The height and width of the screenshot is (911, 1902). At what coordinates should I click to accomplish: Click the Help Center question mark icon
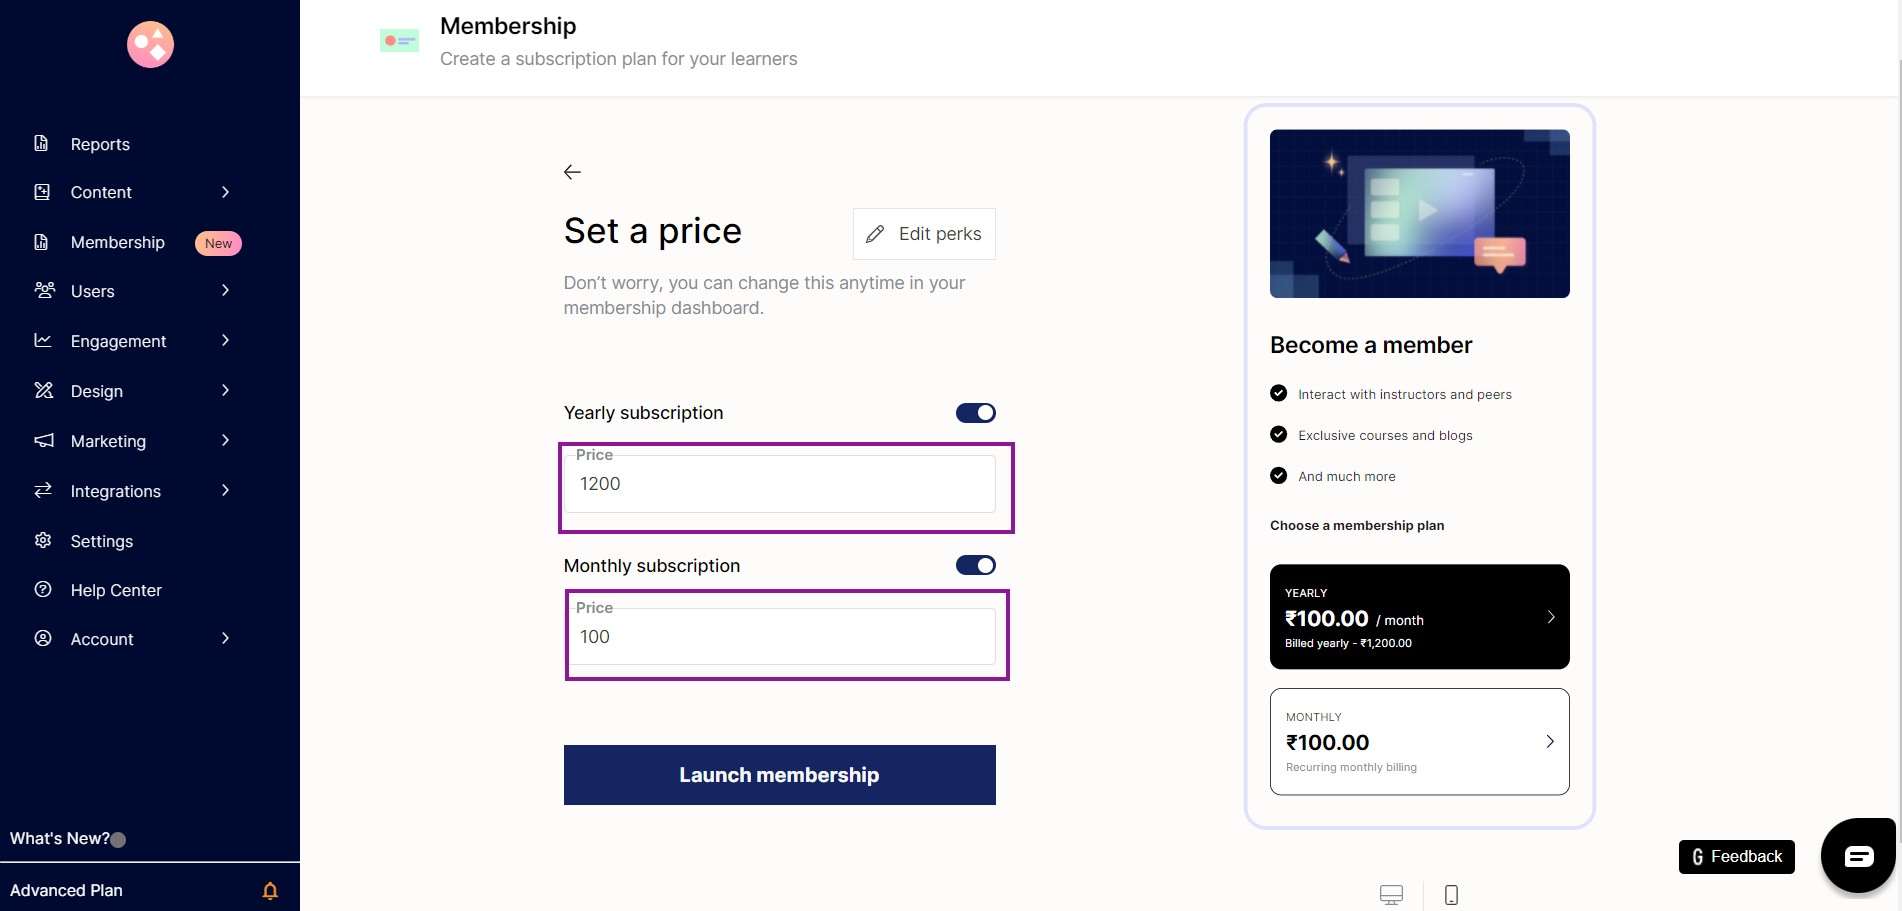(x=43, y=589)
